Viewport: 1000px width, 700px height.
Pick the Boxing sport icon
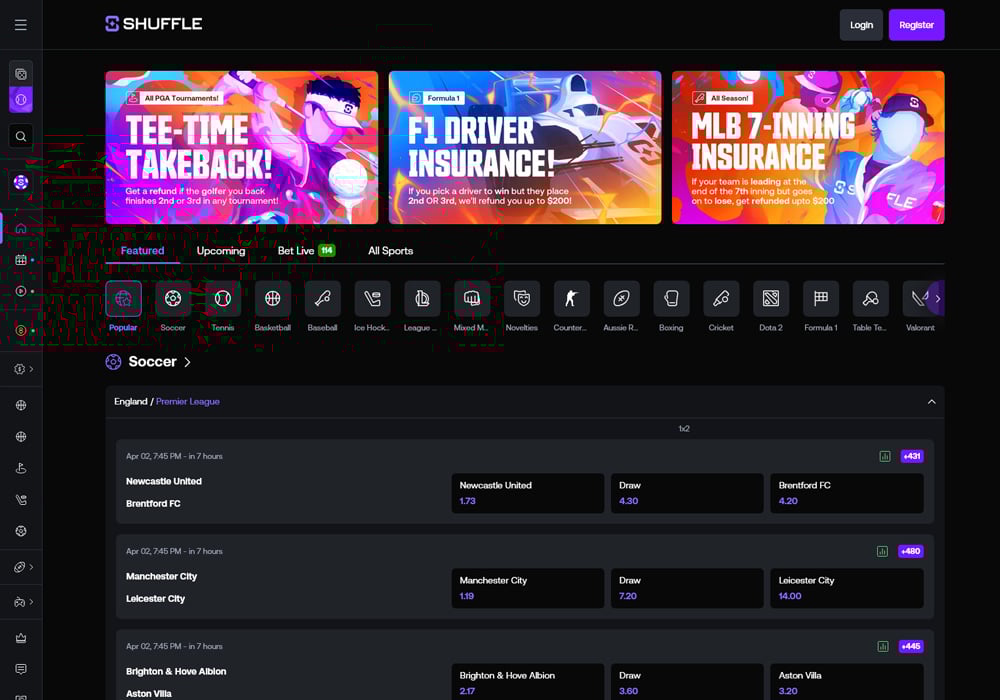tap(671, 299)
